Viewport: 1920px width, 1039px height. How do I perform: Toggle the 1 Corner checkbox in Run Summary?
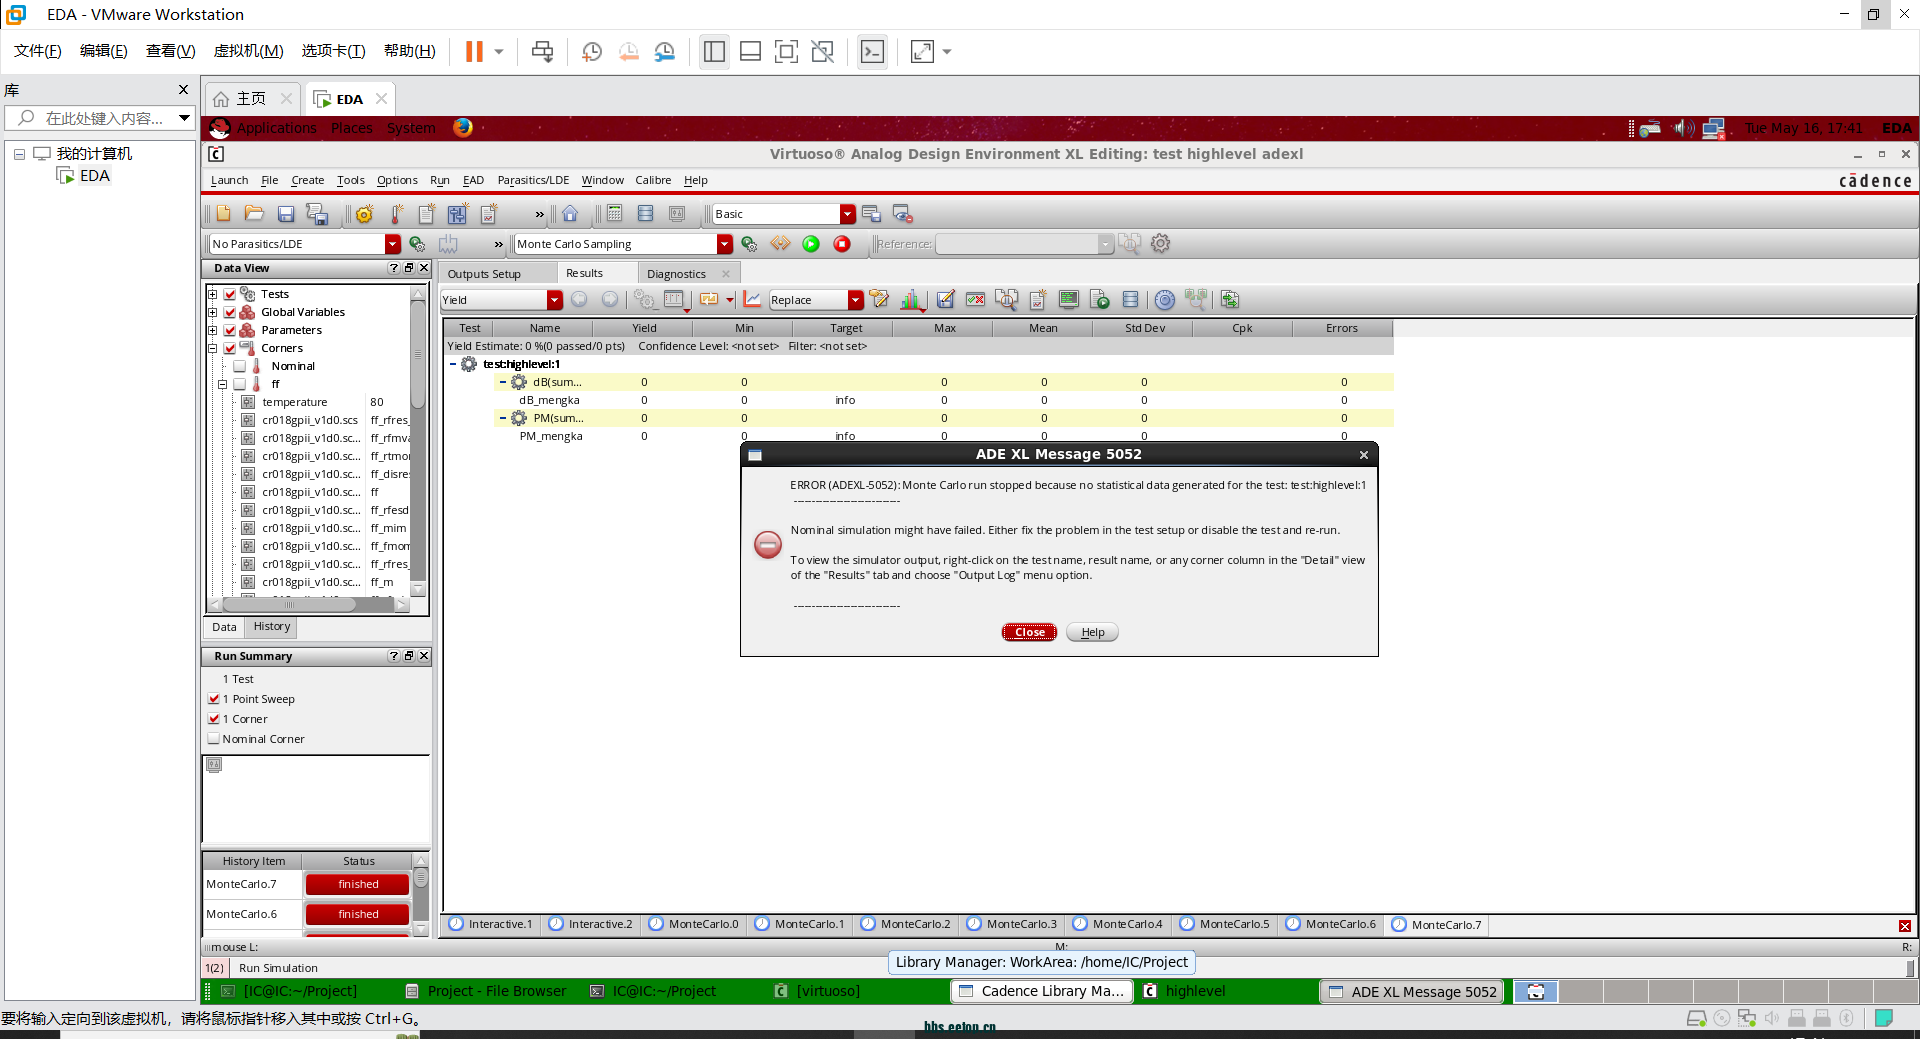[x=214, y=719]
